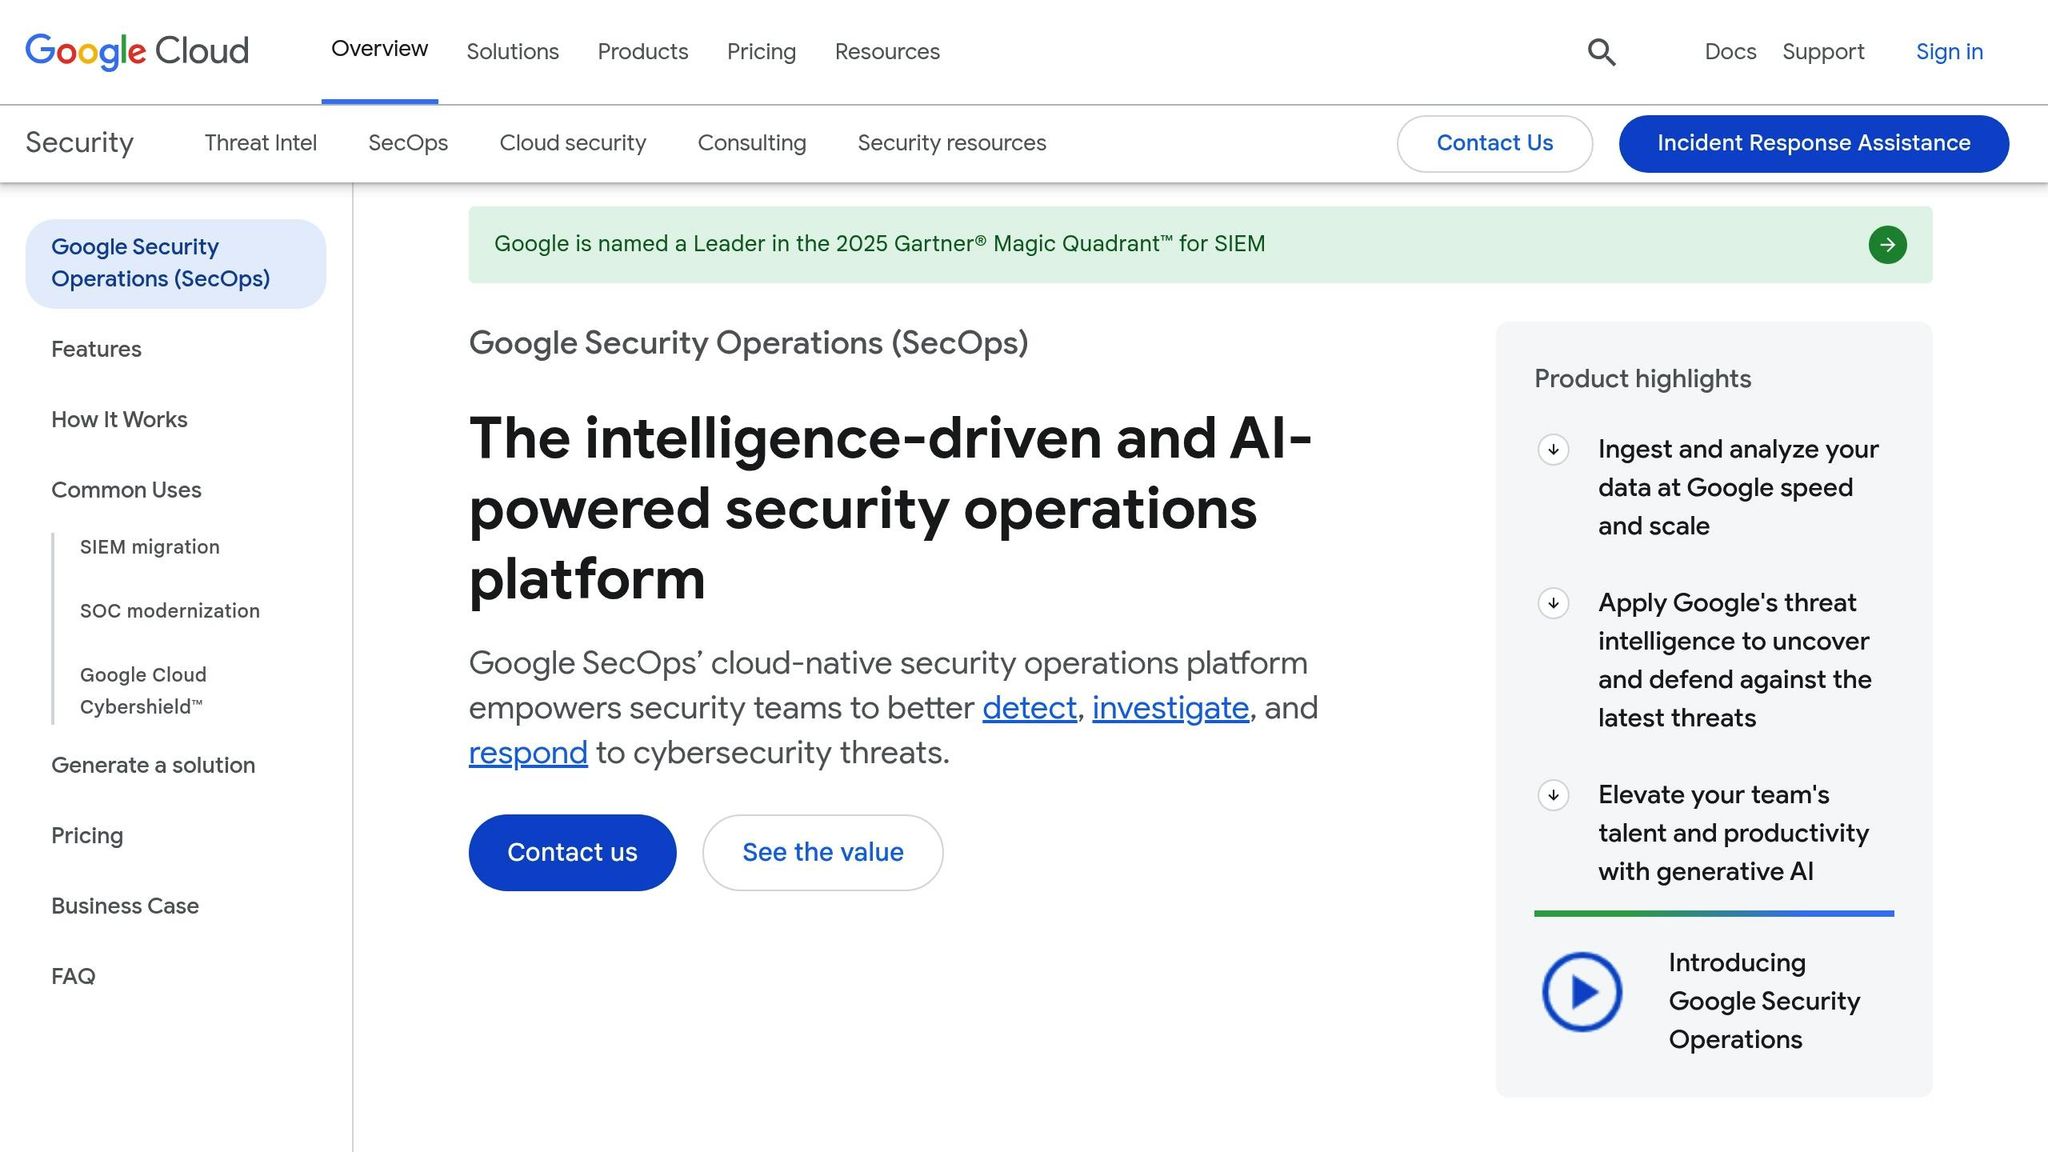Screen dimensions: 2048x1152
Task: Open the Products menu
Action: click(x=642, y=52)
